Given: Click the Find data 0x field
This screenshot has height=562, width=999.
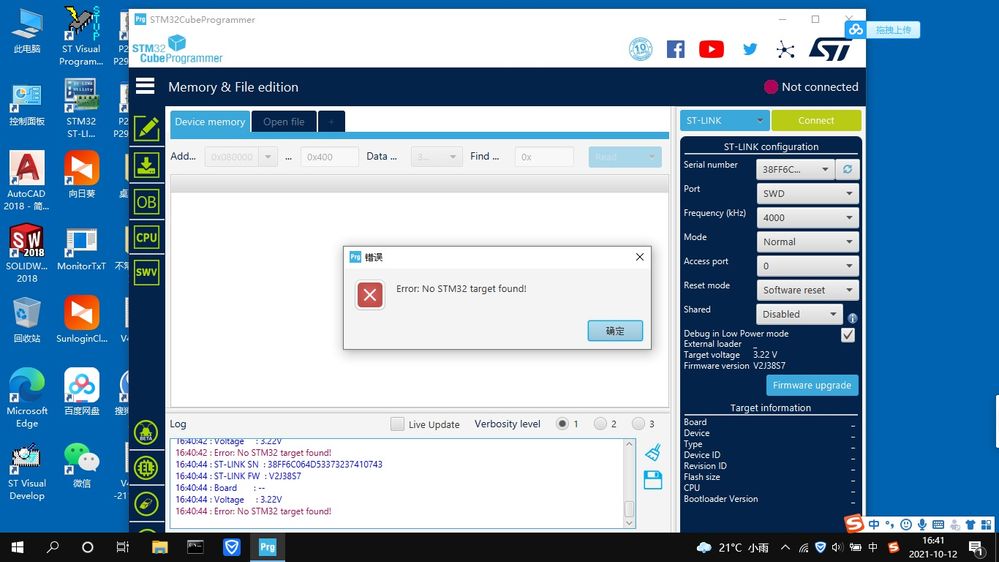Looking at the screenshot, I should (544, 157).
